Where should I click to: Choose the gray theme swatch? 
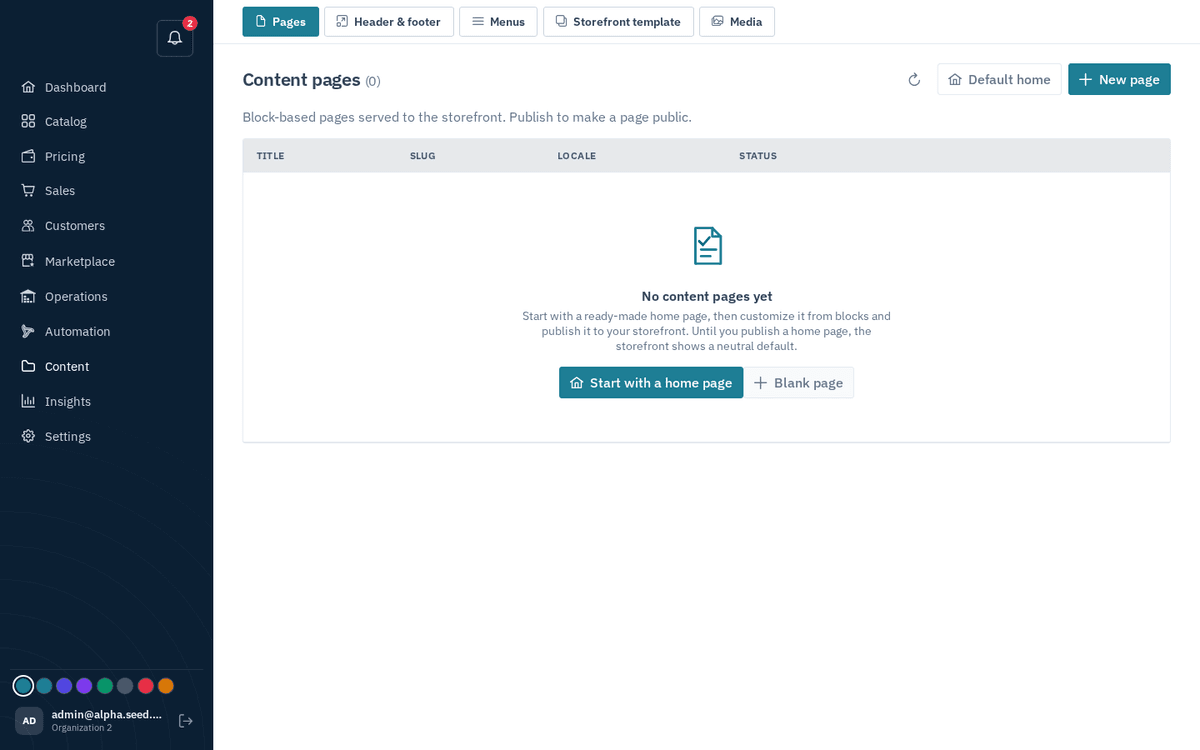(x=125, y=686)
